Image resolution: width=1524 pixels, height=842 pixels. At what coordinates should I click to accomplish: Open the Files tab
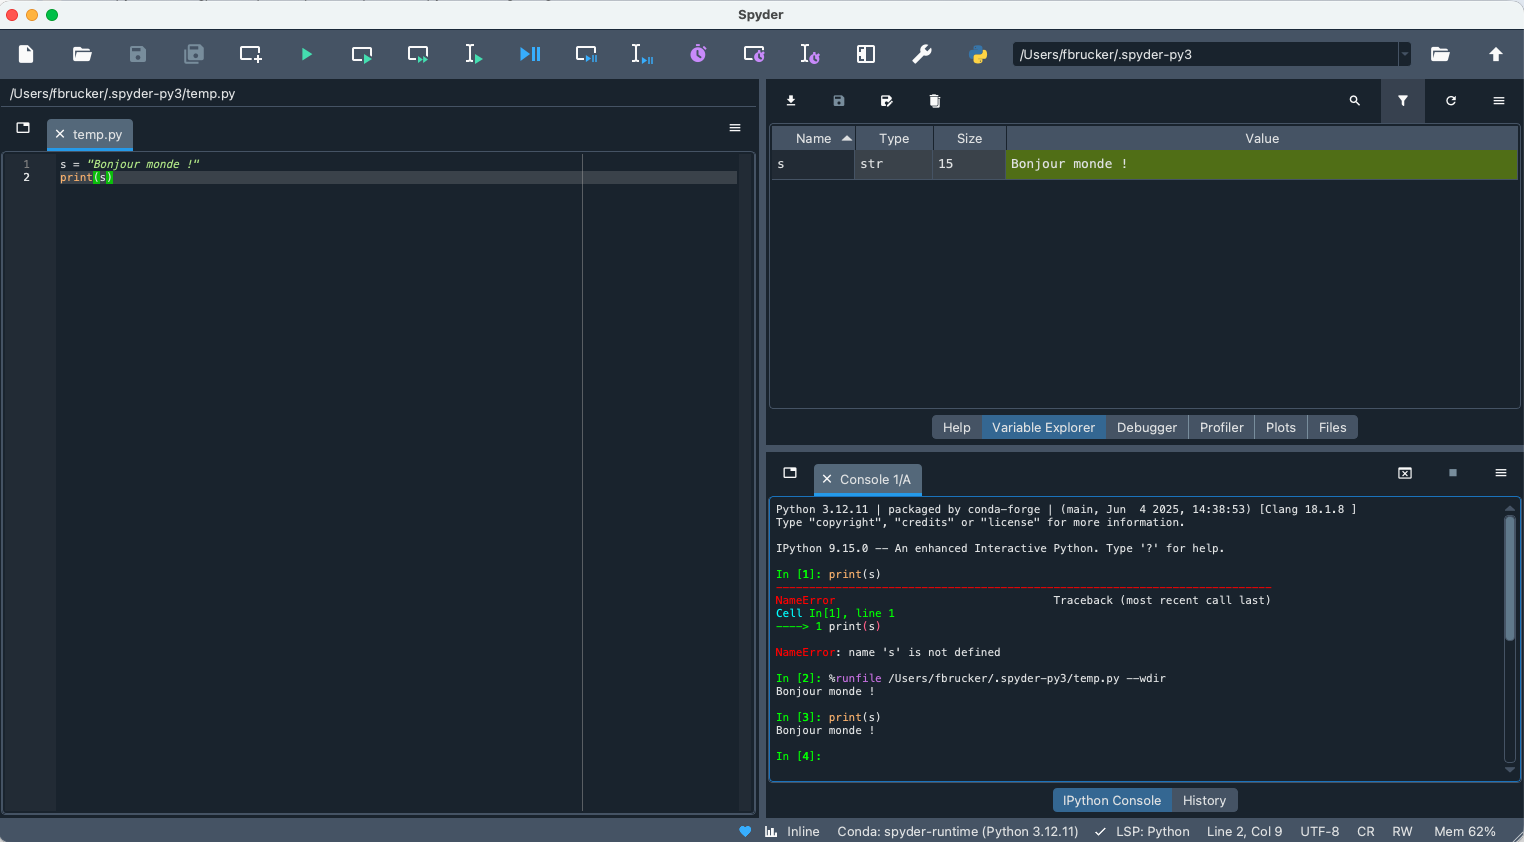click(x=1332, y=427)
